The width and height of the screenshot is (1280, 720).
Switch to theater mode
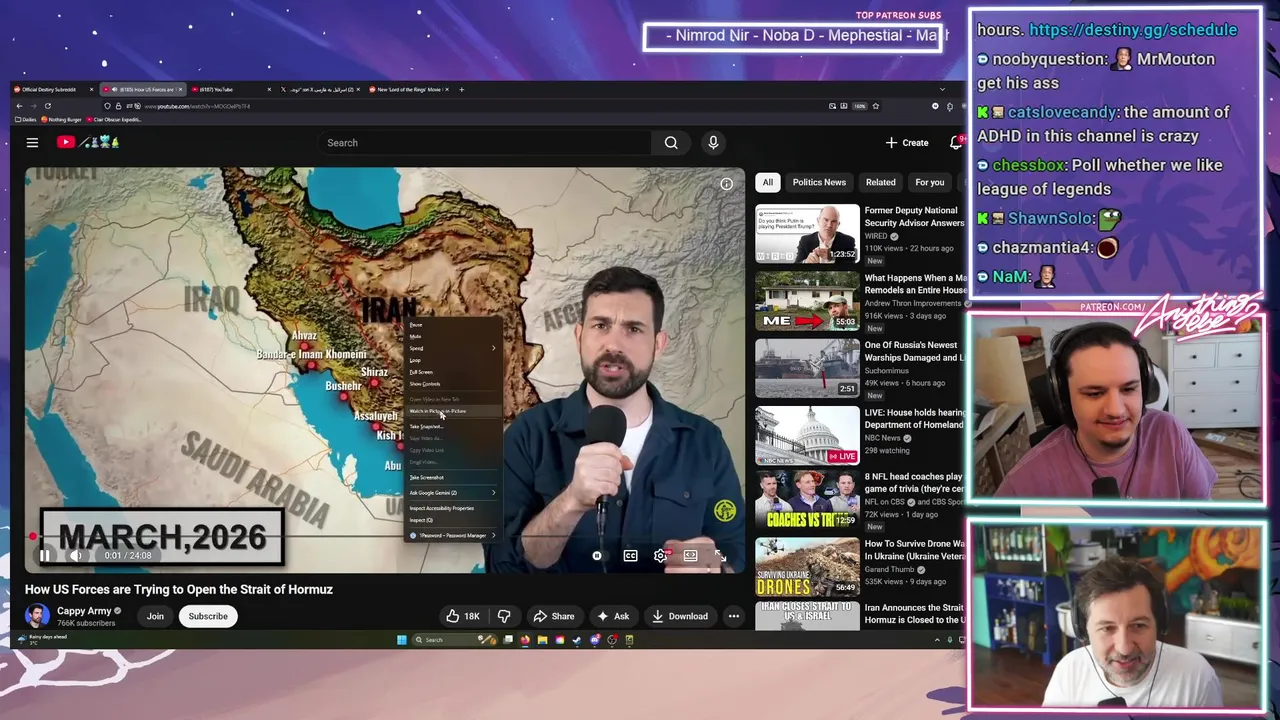tap(690, 556)
